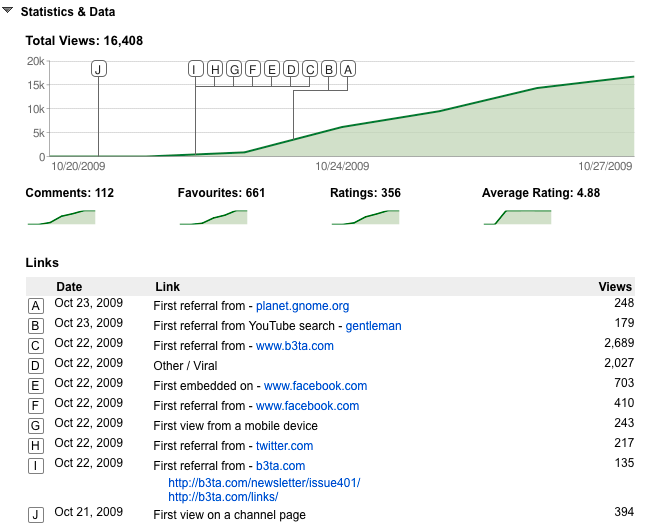Image resolution: width=653 pixels, height=531 pixels.
Task: Click the boxed G icon for mobile device view
Action: [36, 426]
